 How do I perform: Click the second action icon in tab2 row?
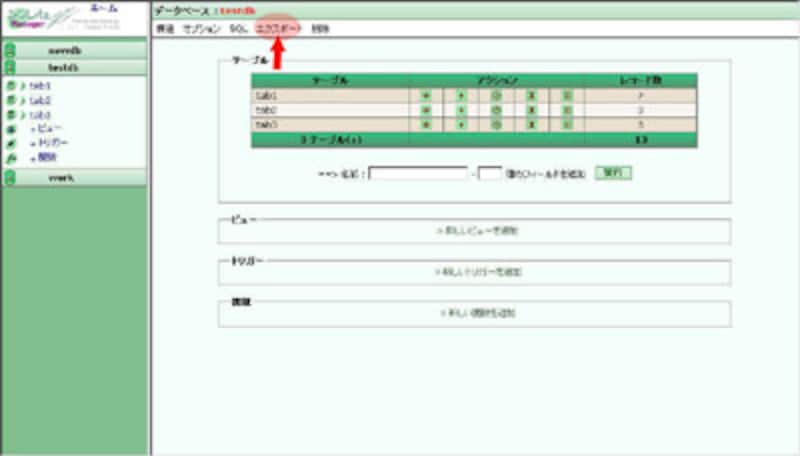461,110
